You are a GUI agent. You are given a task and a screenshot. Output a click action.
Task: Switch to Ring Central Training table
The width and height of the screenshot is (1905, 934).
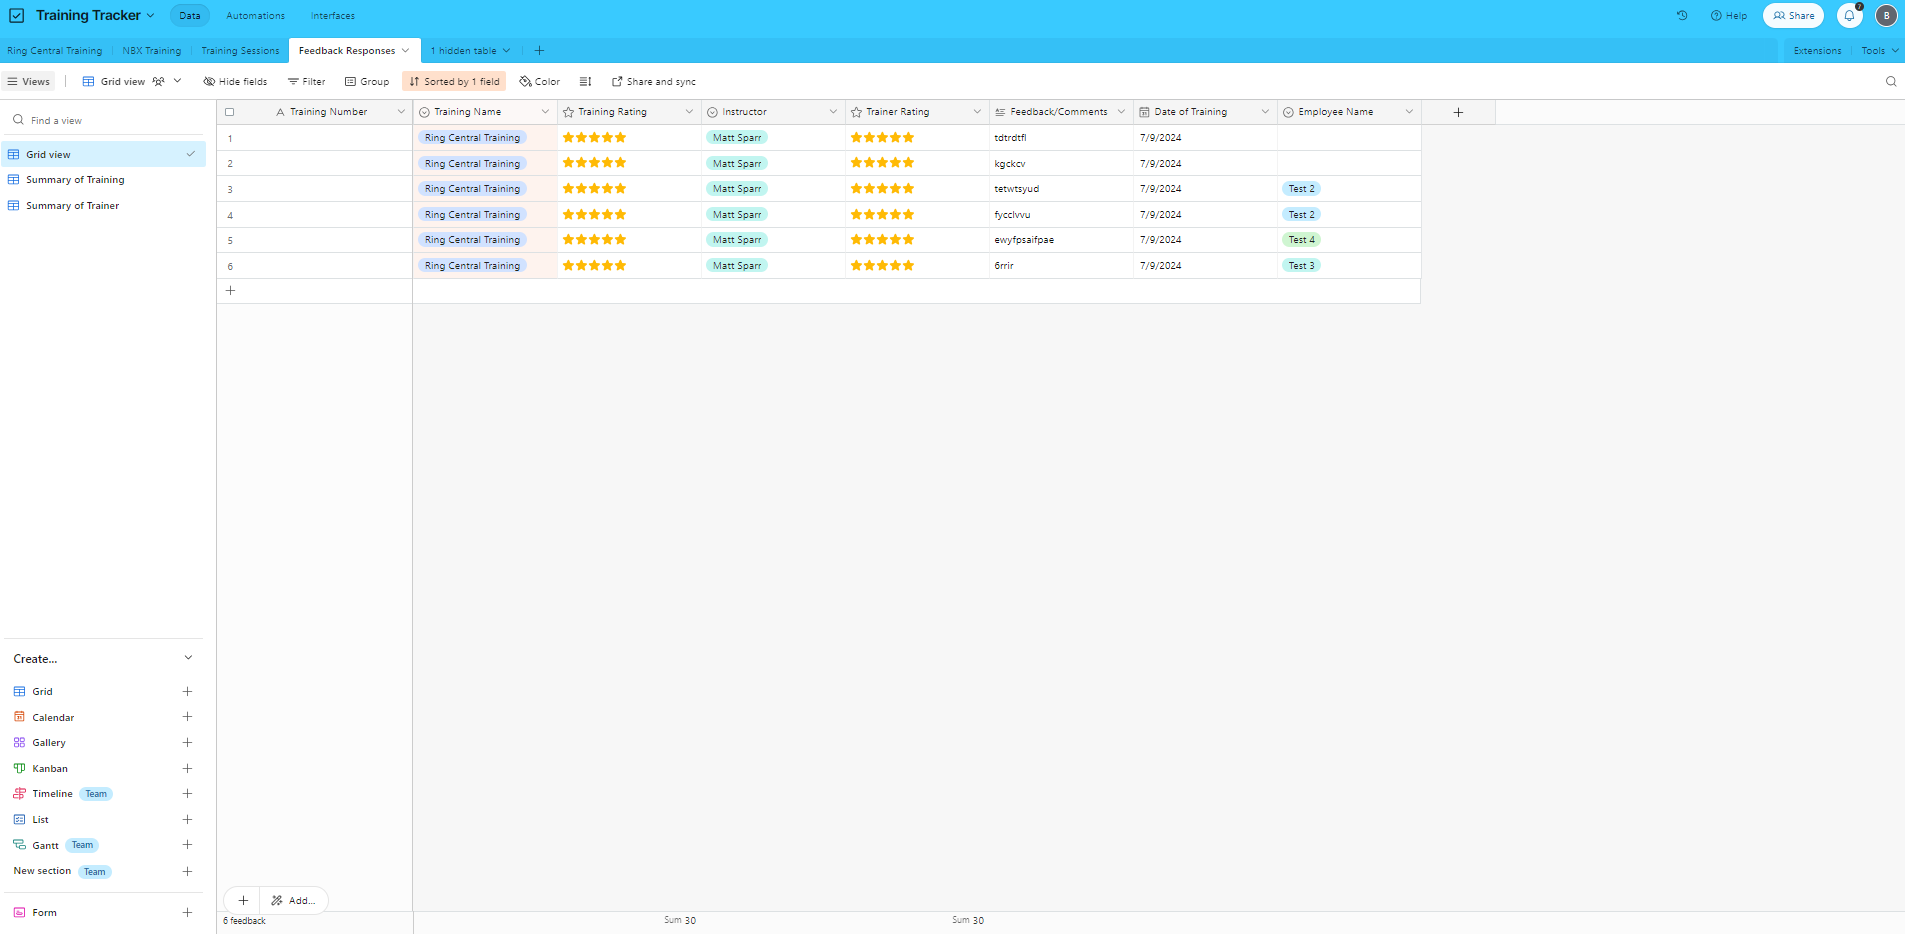55,51
